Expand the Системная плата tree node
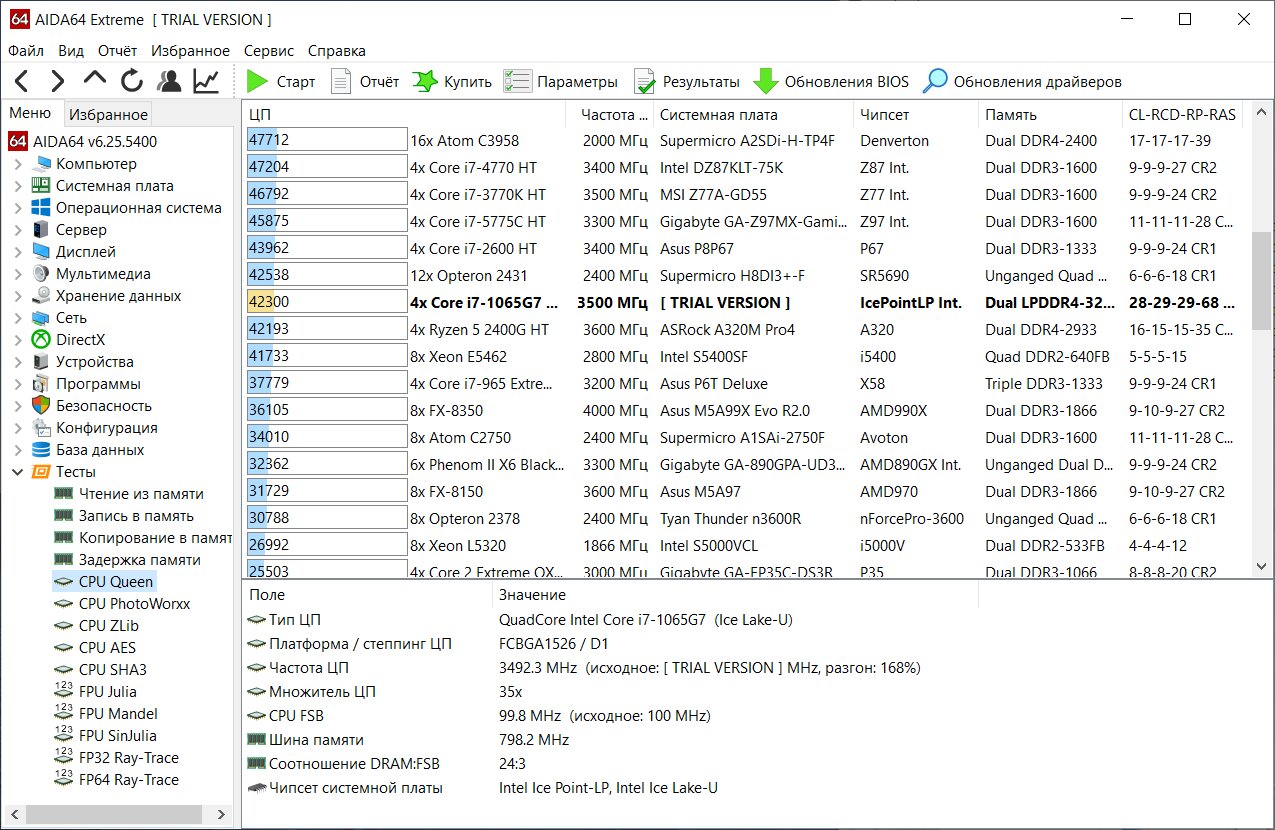Image resolution: width=1275 pixels, height=830 pixels. 18,186
